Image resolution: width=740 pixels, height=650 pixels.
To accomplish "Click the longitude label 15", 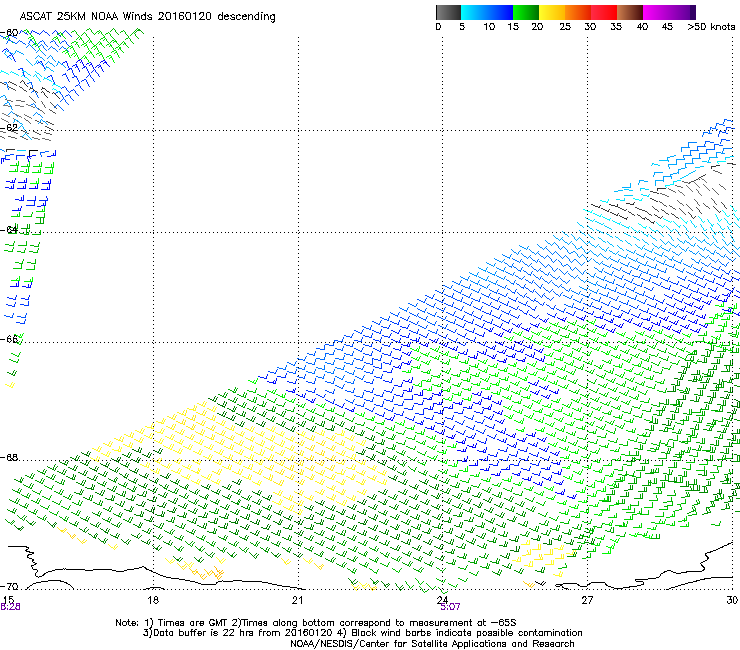I will [8, 600].
